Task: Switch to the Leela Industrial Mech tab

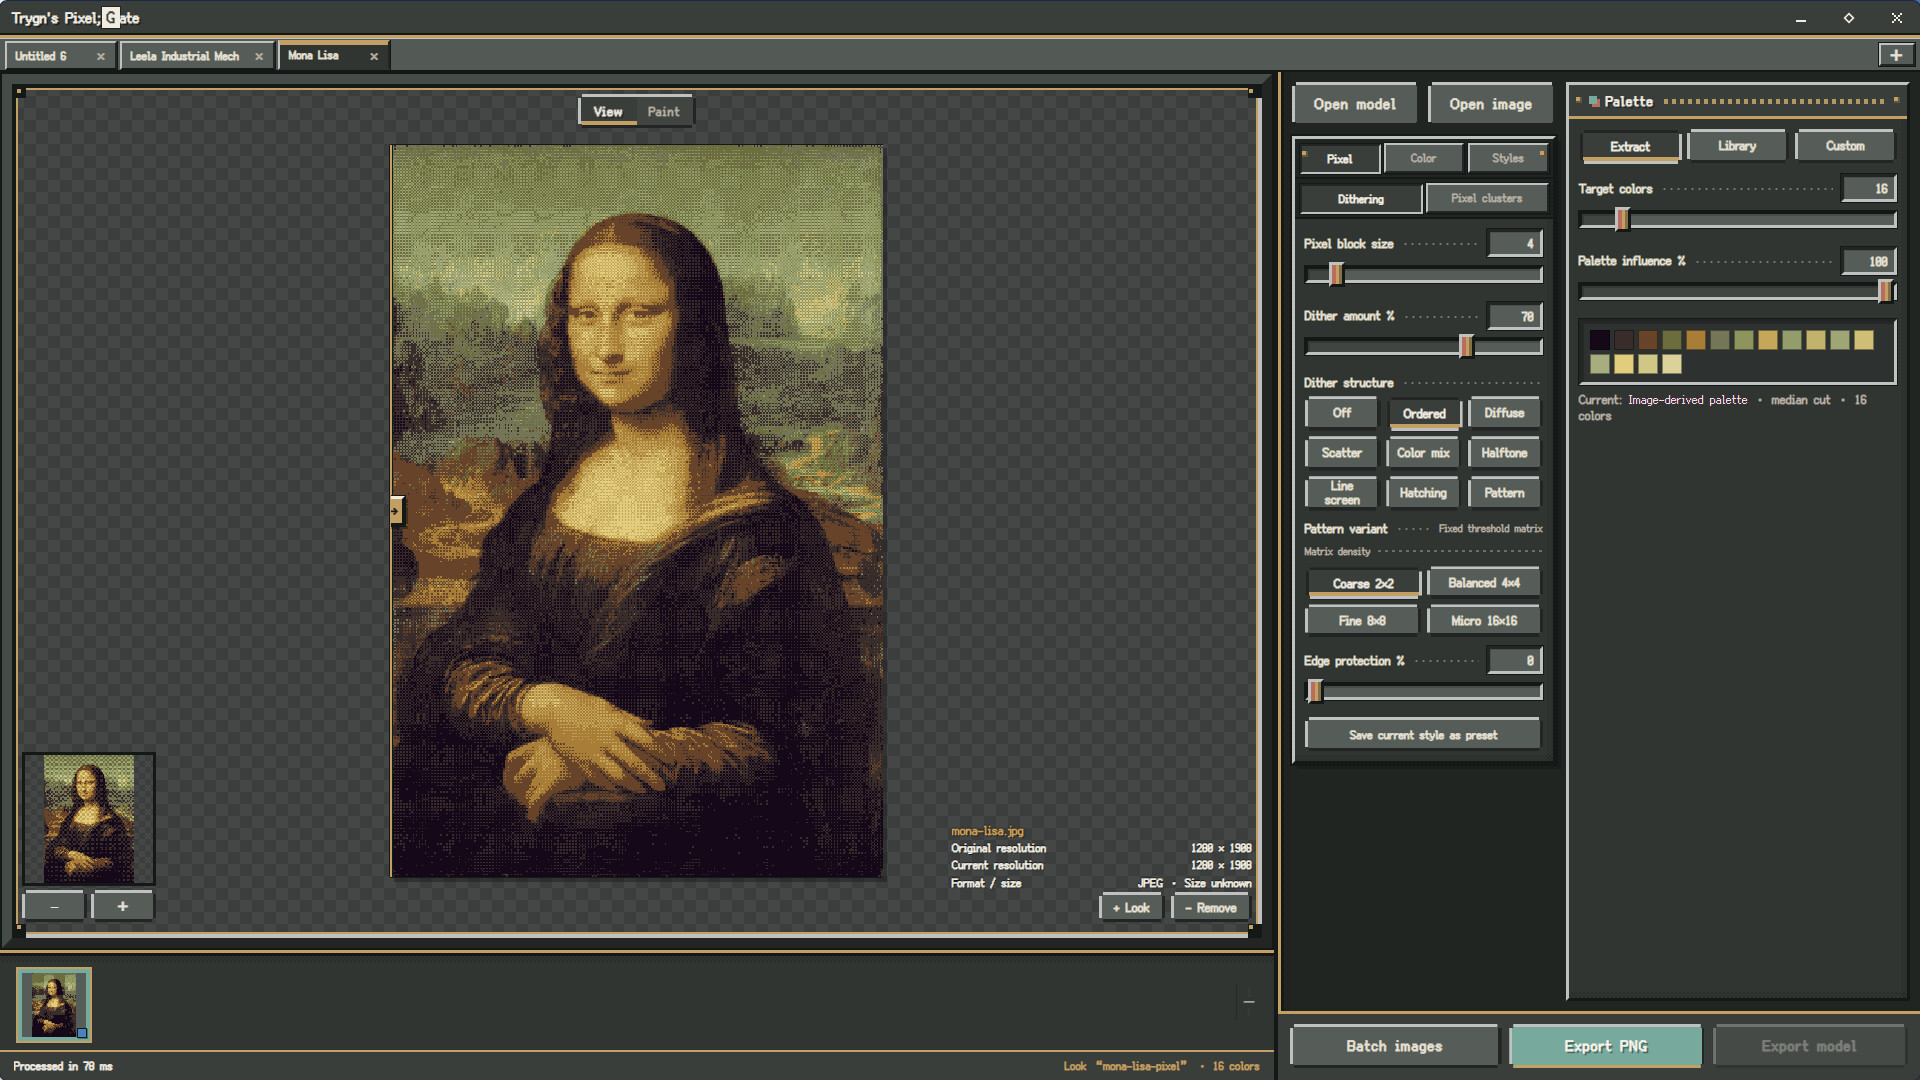Action: tap(185, 56)
